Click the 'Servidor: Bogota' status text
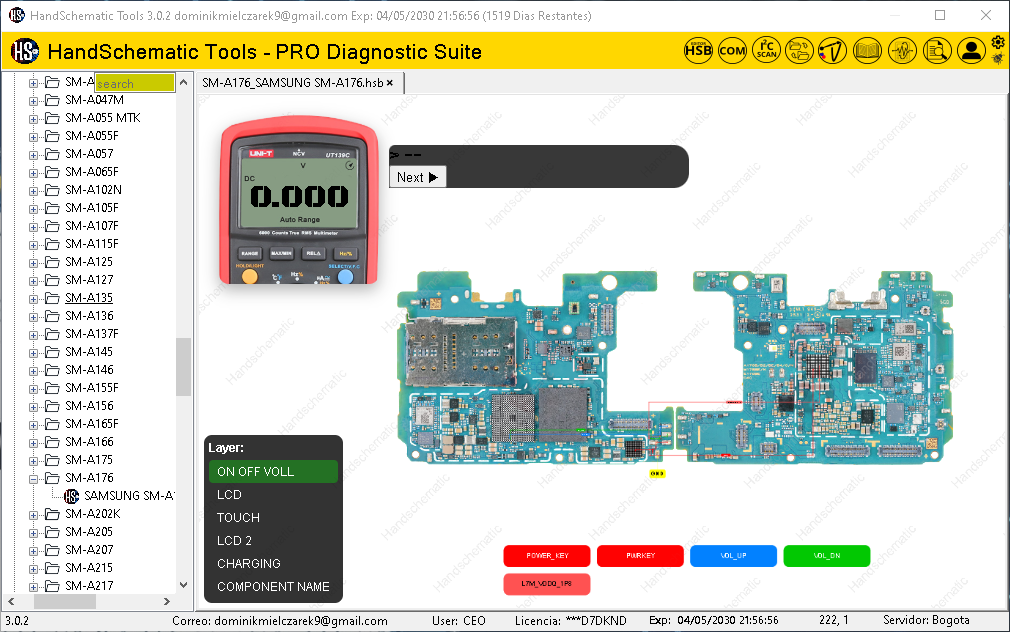1010x632 pixels. [x=926, y=620]
